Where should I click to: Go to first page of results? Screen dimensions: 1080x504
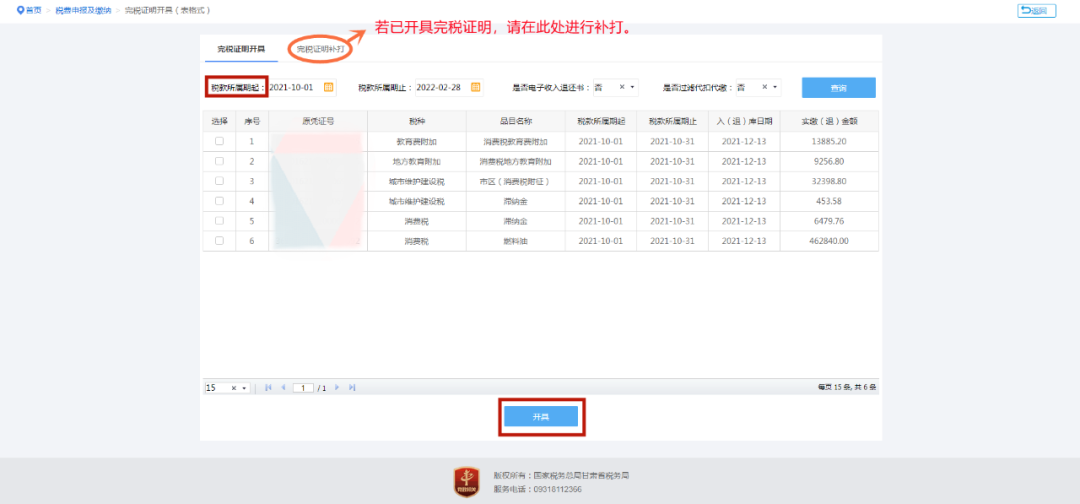tap(269, 388)
